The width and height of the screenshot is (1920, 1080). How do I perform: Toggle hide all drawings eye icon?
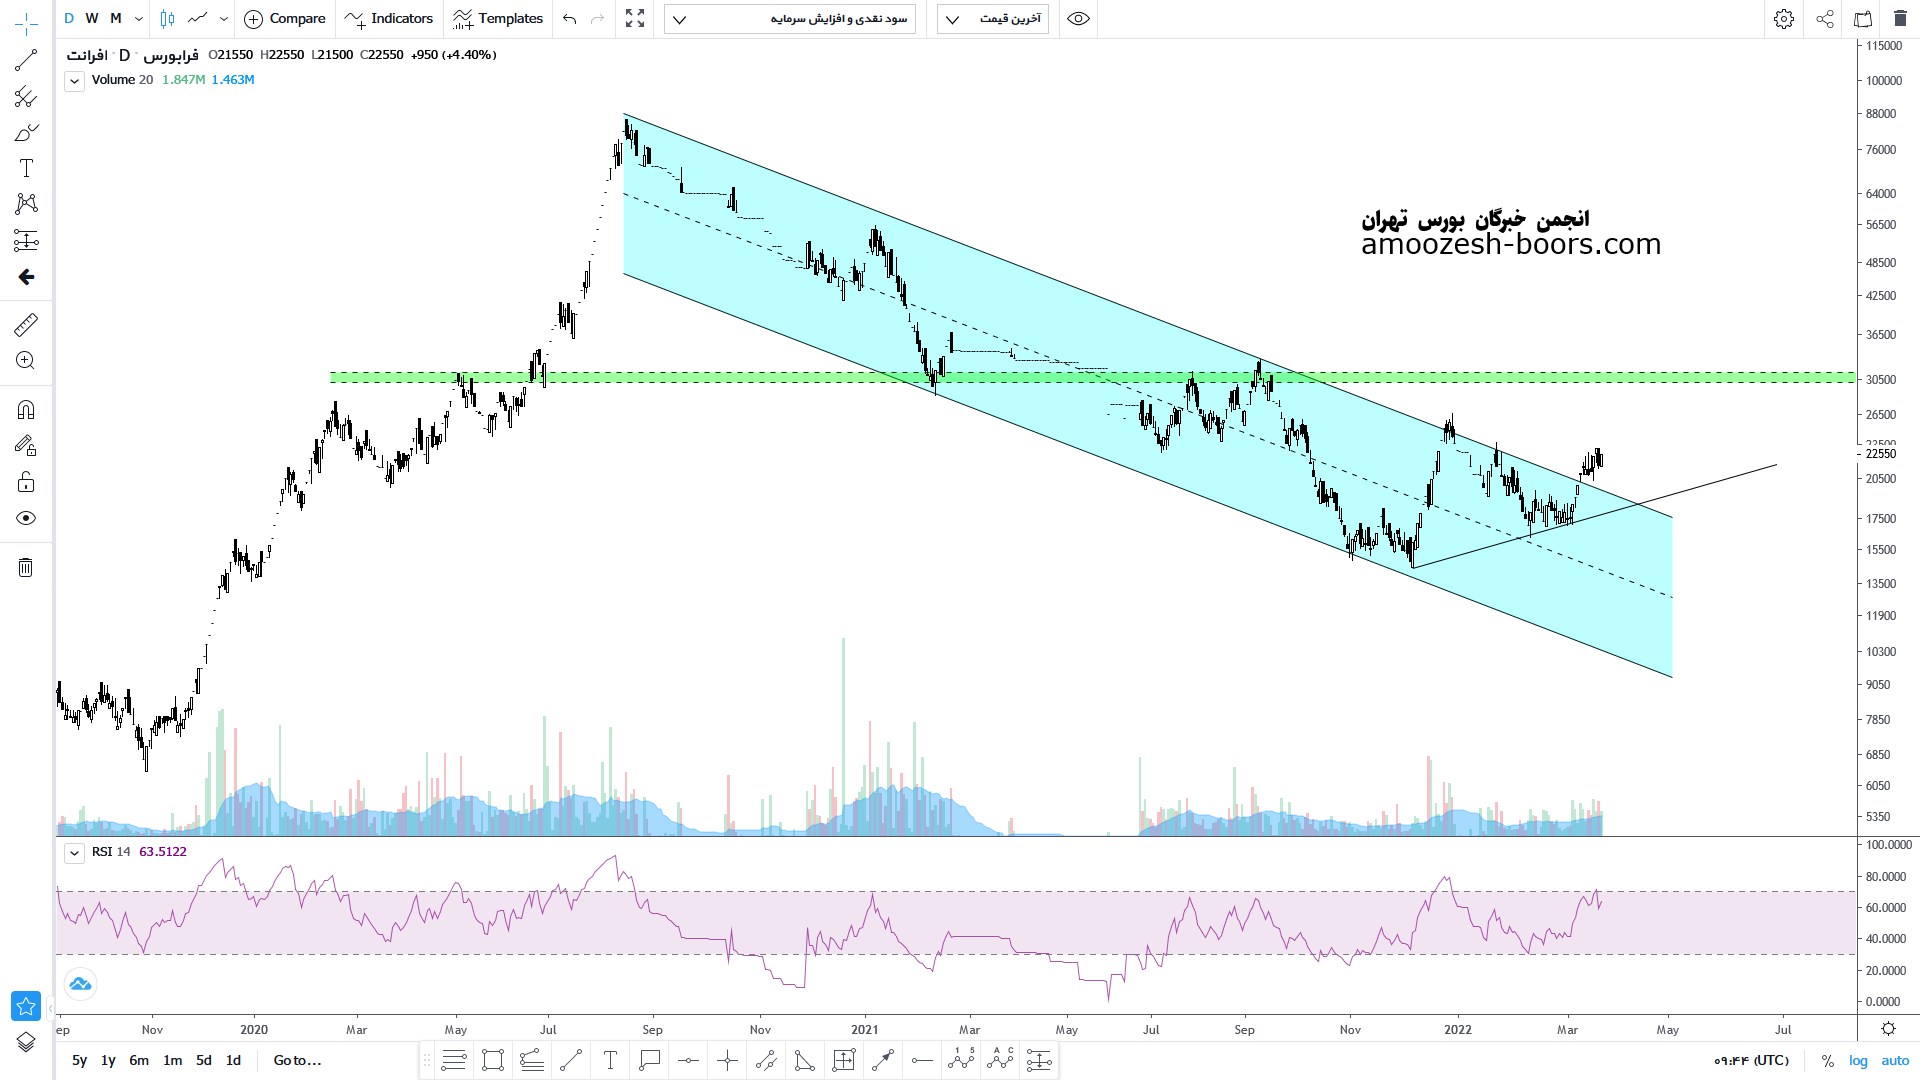point(26,518)
